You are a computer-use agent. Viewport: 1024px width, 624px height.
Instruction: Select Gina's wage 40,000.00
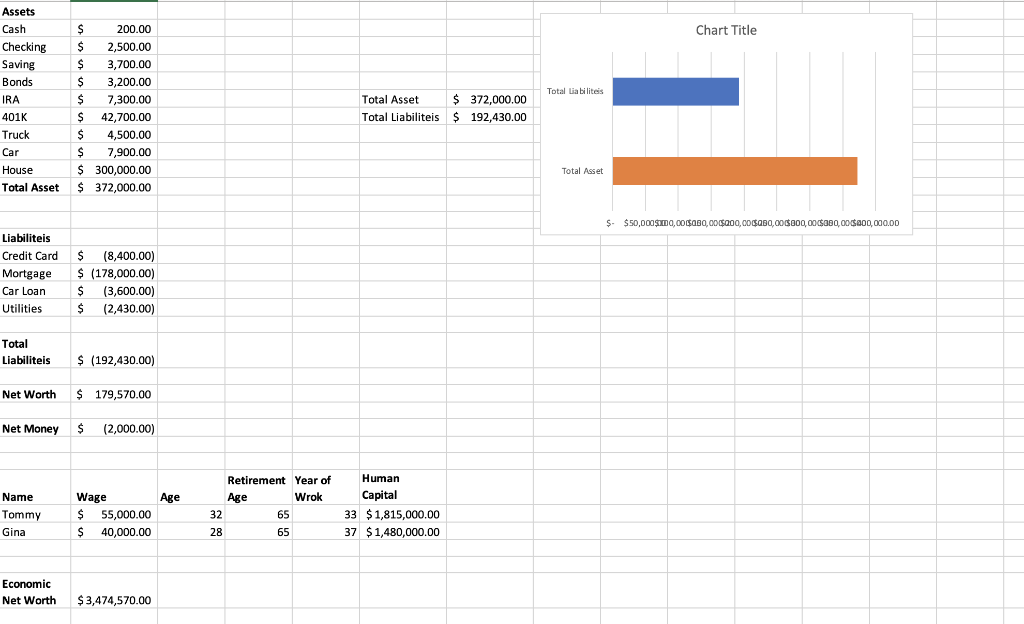pyautogui.click(x=114, y=532)
